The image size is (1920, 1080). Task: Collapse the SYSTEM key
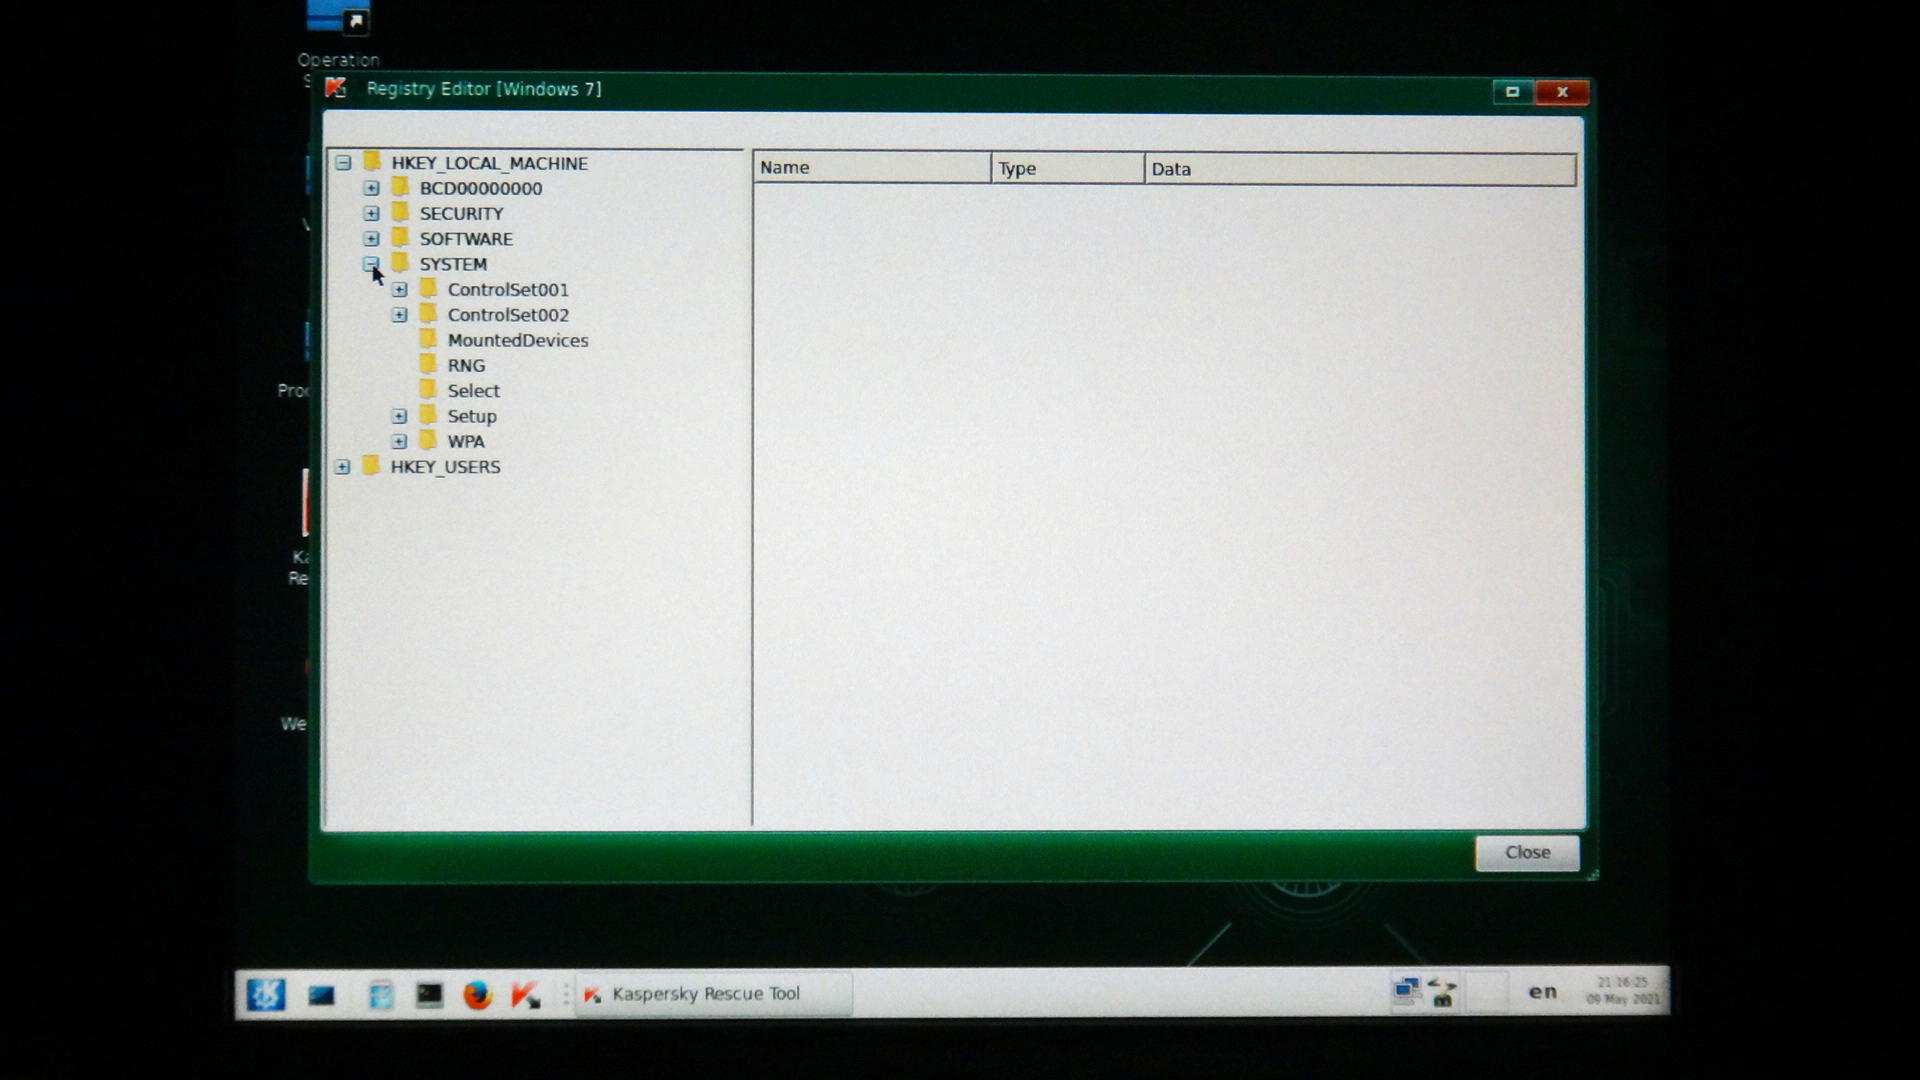tap(371, 264)
